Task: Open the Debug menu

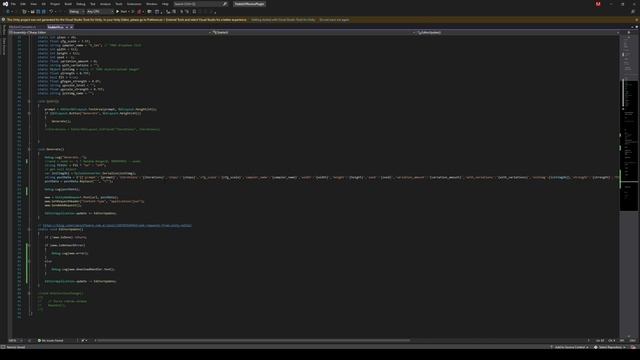Action: click(81, 4)
